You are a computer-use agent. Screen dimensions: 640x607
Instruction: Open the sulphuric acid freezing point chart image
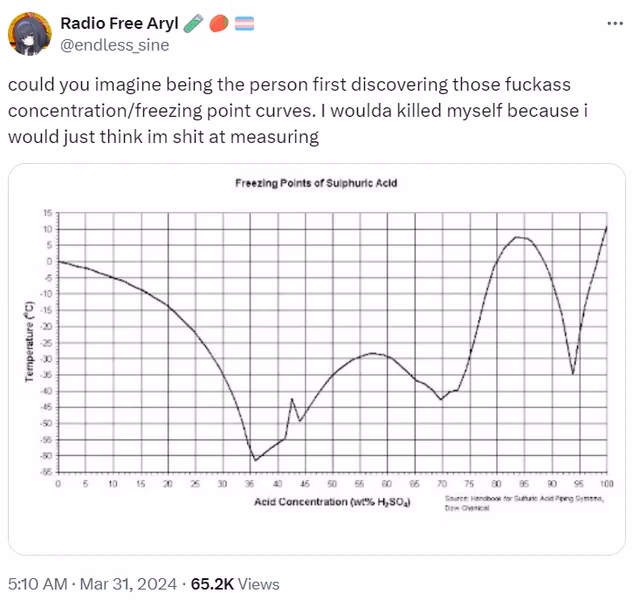click(317, 359)
